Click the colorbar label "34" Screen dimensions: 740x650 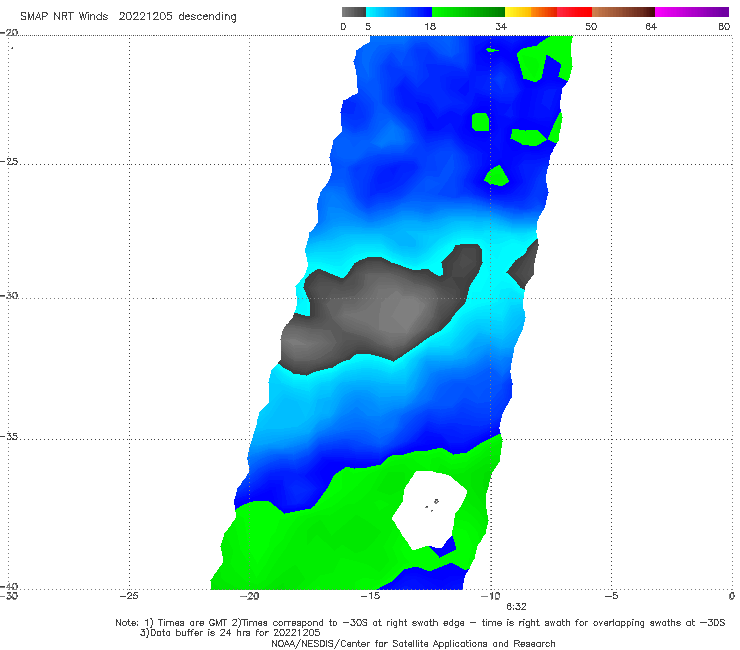(x=501, y=27)
